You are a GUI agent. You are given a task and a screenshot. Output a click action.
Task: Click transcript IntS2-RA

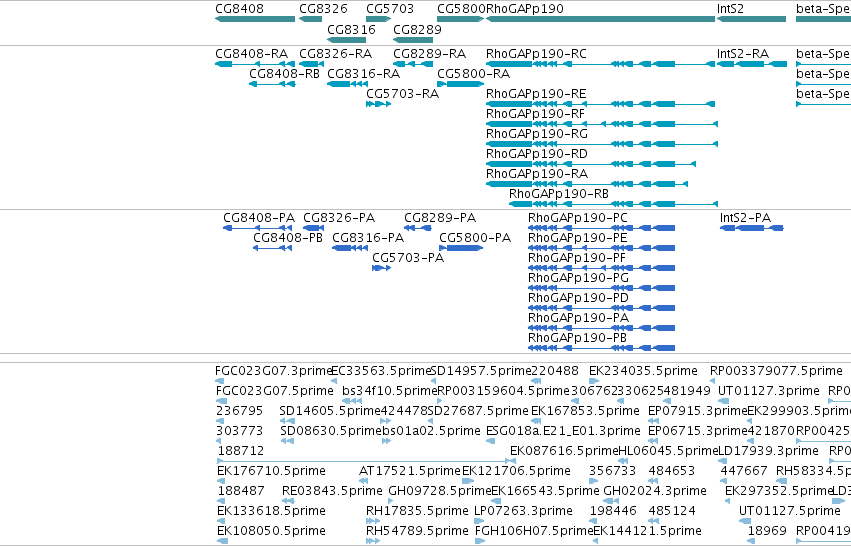pos(752,64)
